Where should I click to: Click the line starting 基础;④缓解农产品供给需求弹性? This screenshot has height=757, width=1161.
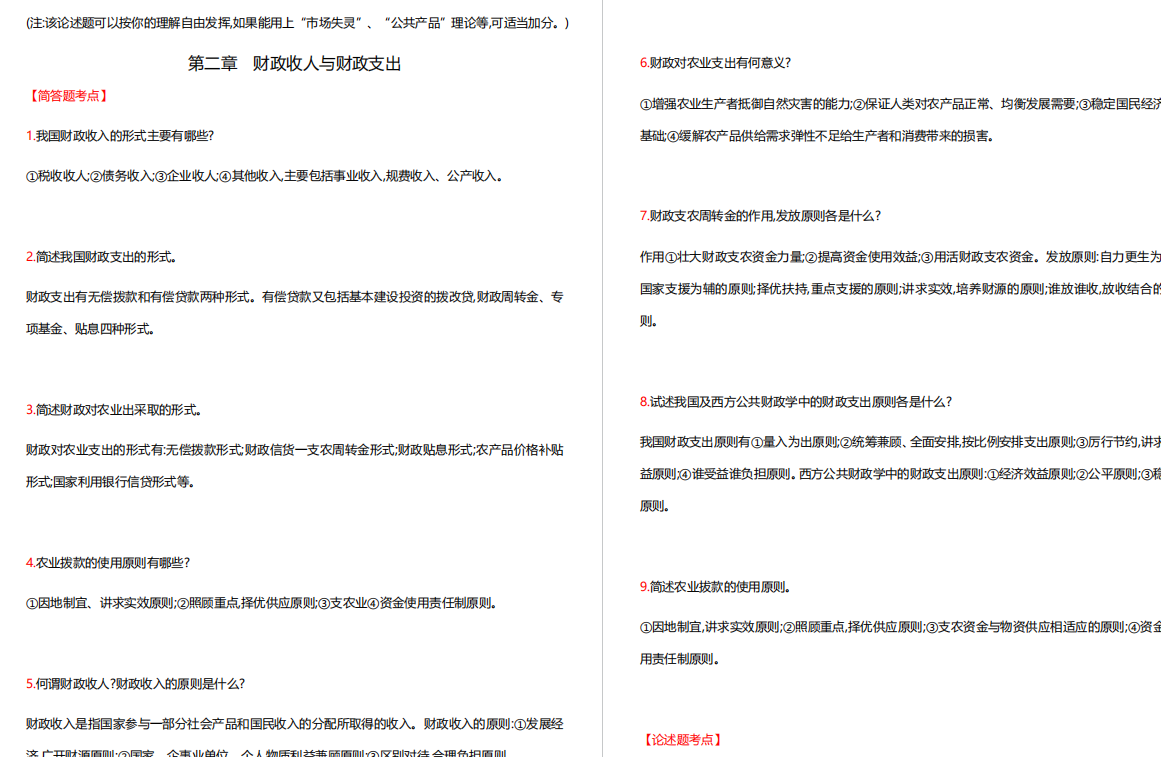pyautogui.click(x=817, y=136)
